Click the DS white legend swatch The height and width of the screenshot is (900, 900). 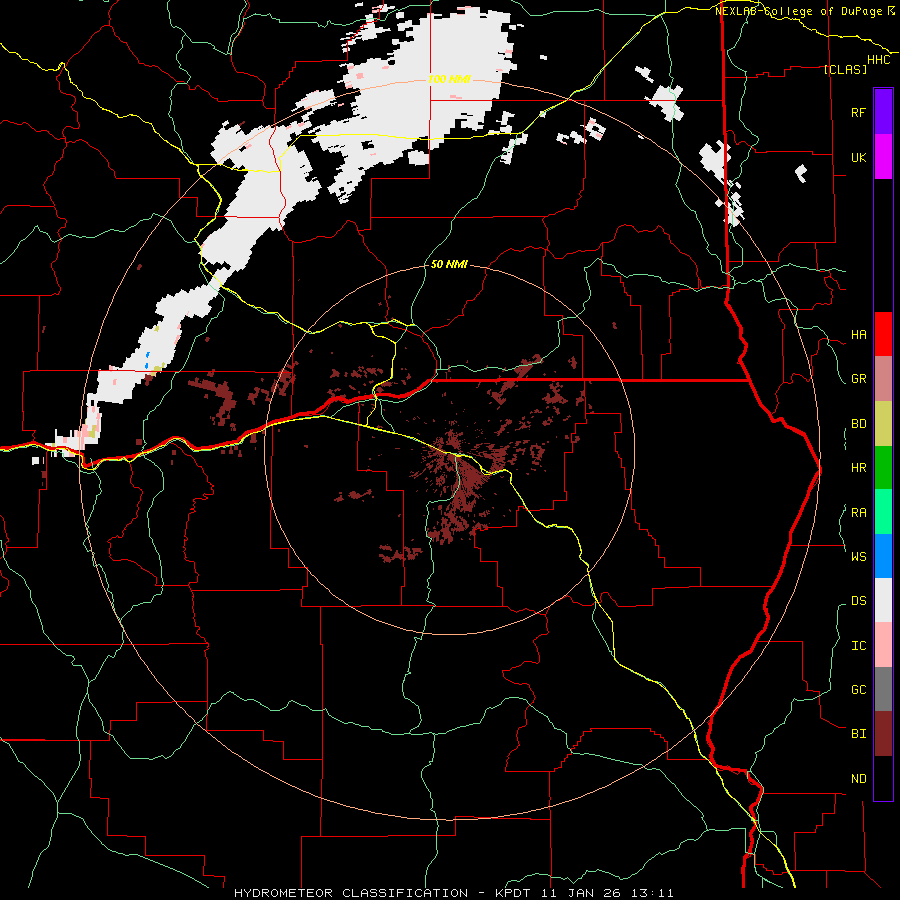pyautogui.click(x=883, y=600)
